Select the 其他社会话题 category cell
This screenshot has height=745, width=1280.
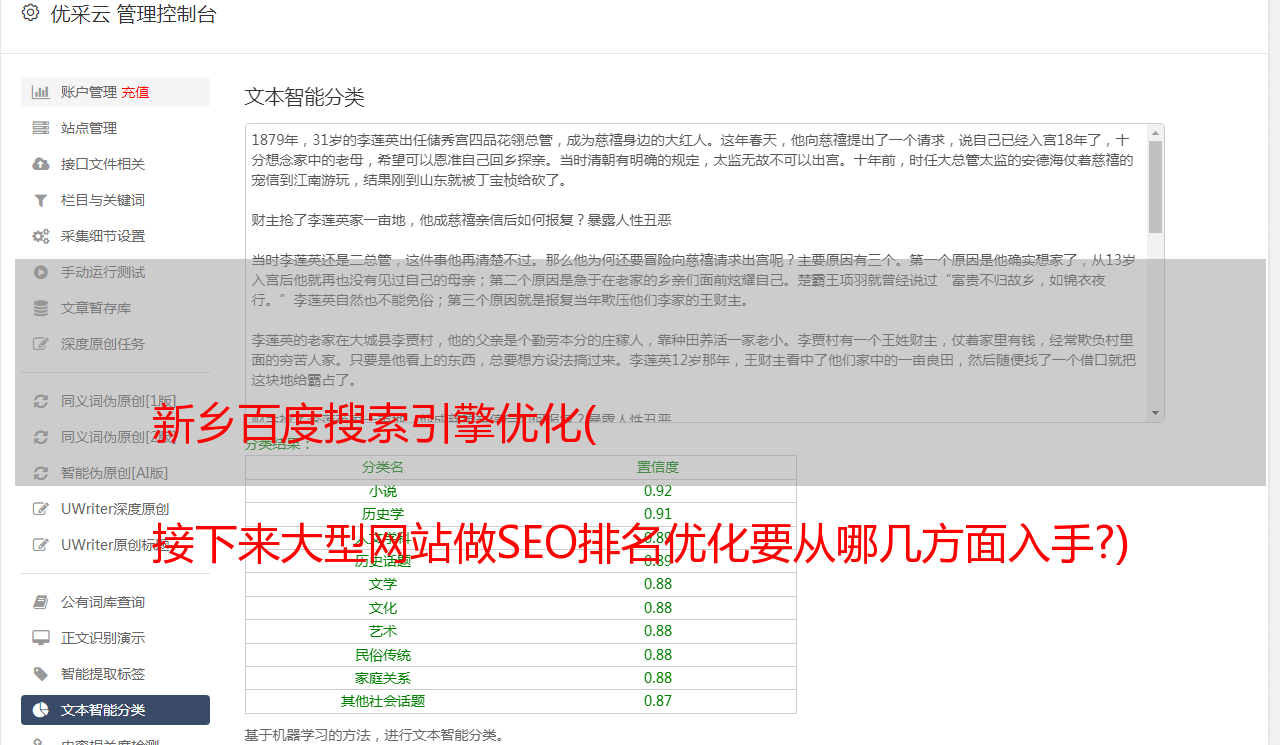(x=383, y=701)
